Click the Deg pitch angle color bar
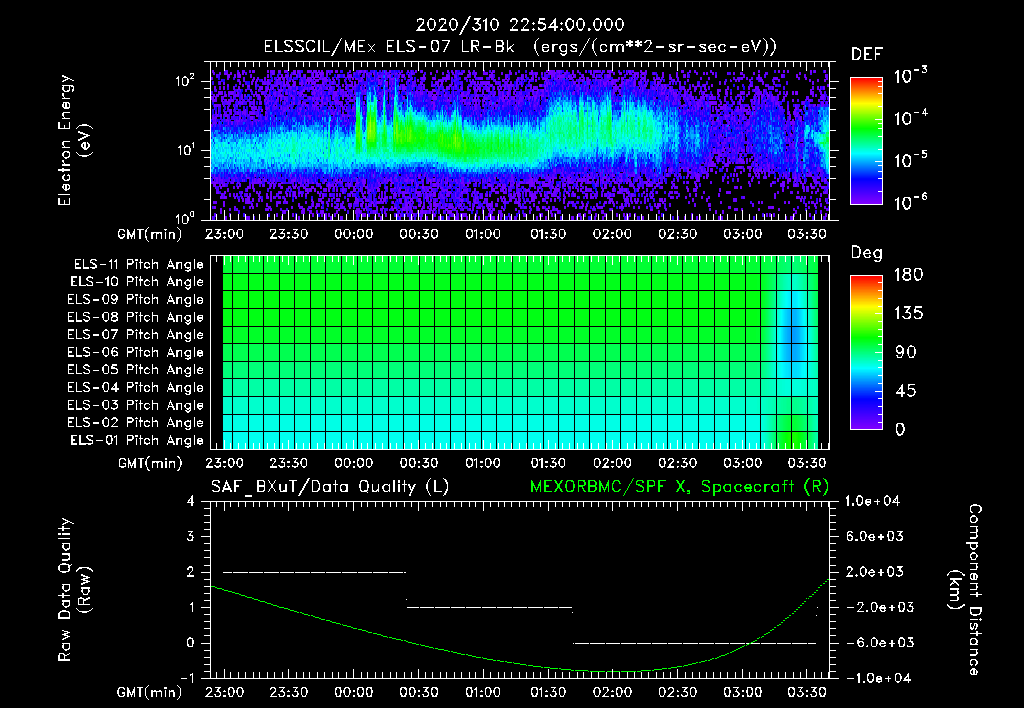The width and height of the screenshot is (1024, 708). tap(866, 352)
